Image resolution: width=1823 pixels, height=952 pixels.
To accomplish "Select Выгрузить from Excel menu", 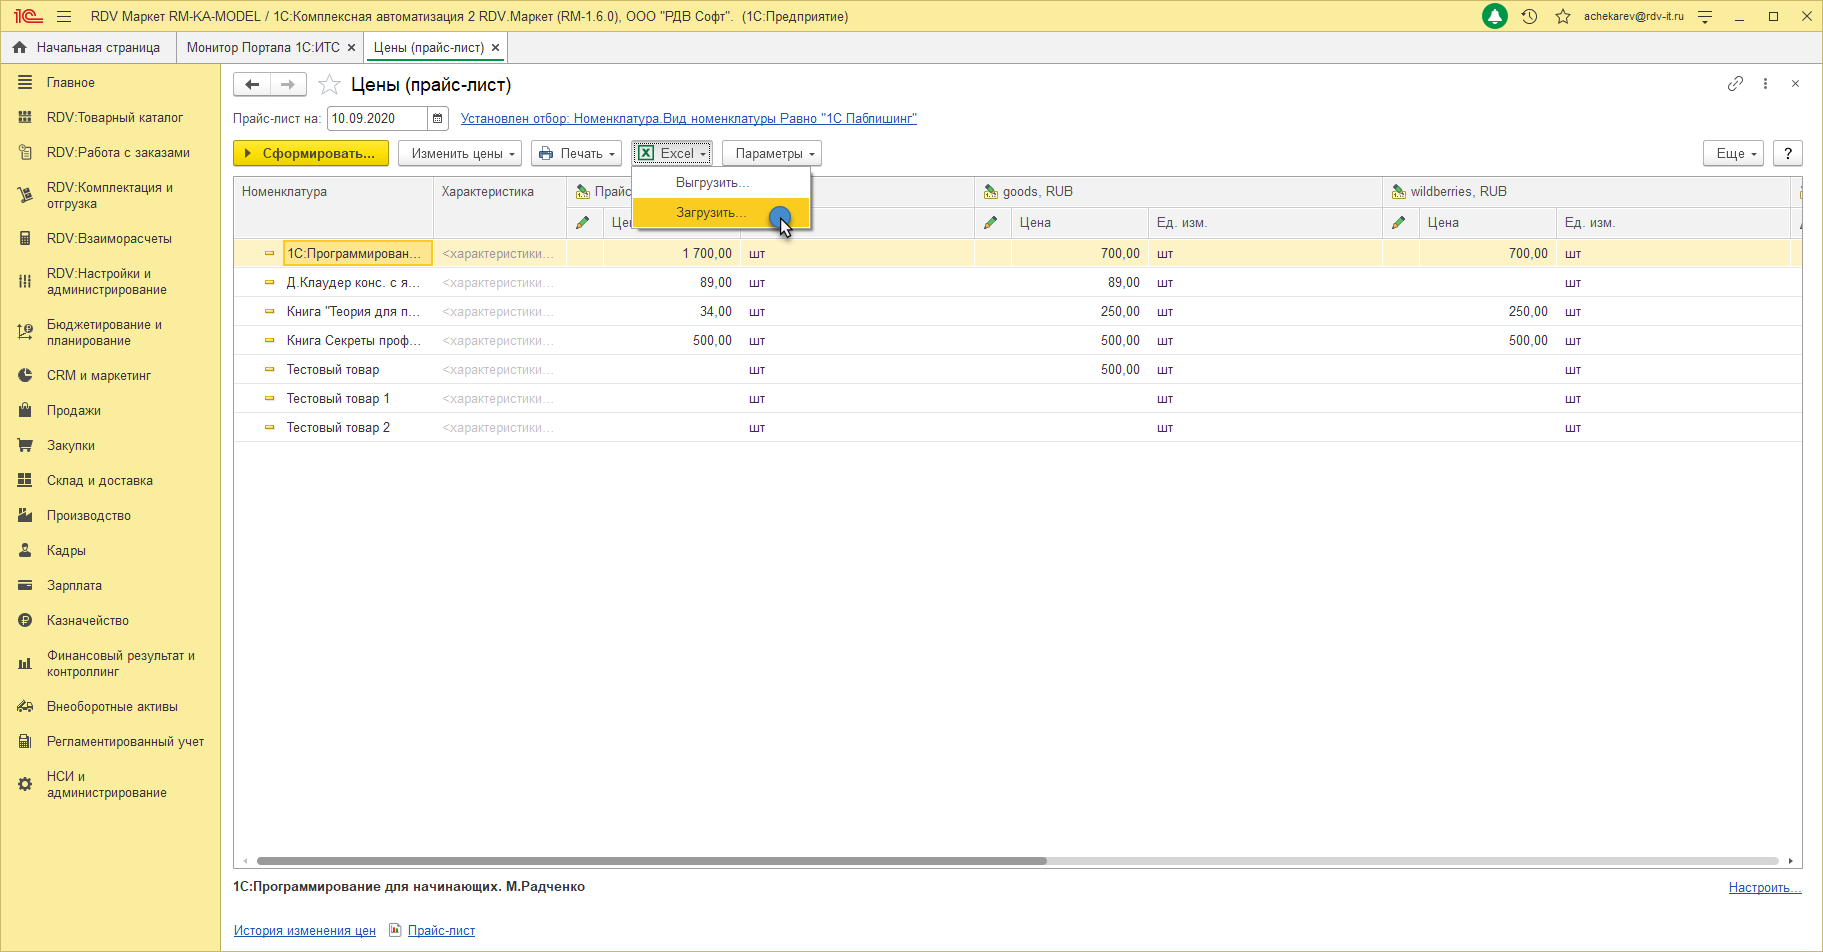I will pyautogui.click(x=712, y=183).
